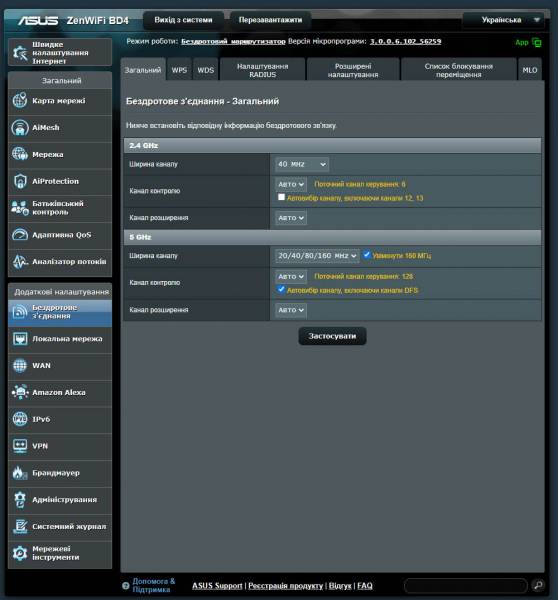Select the Бездротове з'єднання wireless icon
The image size is (558, 600).
pyautogui.click(x=20, y=312)
